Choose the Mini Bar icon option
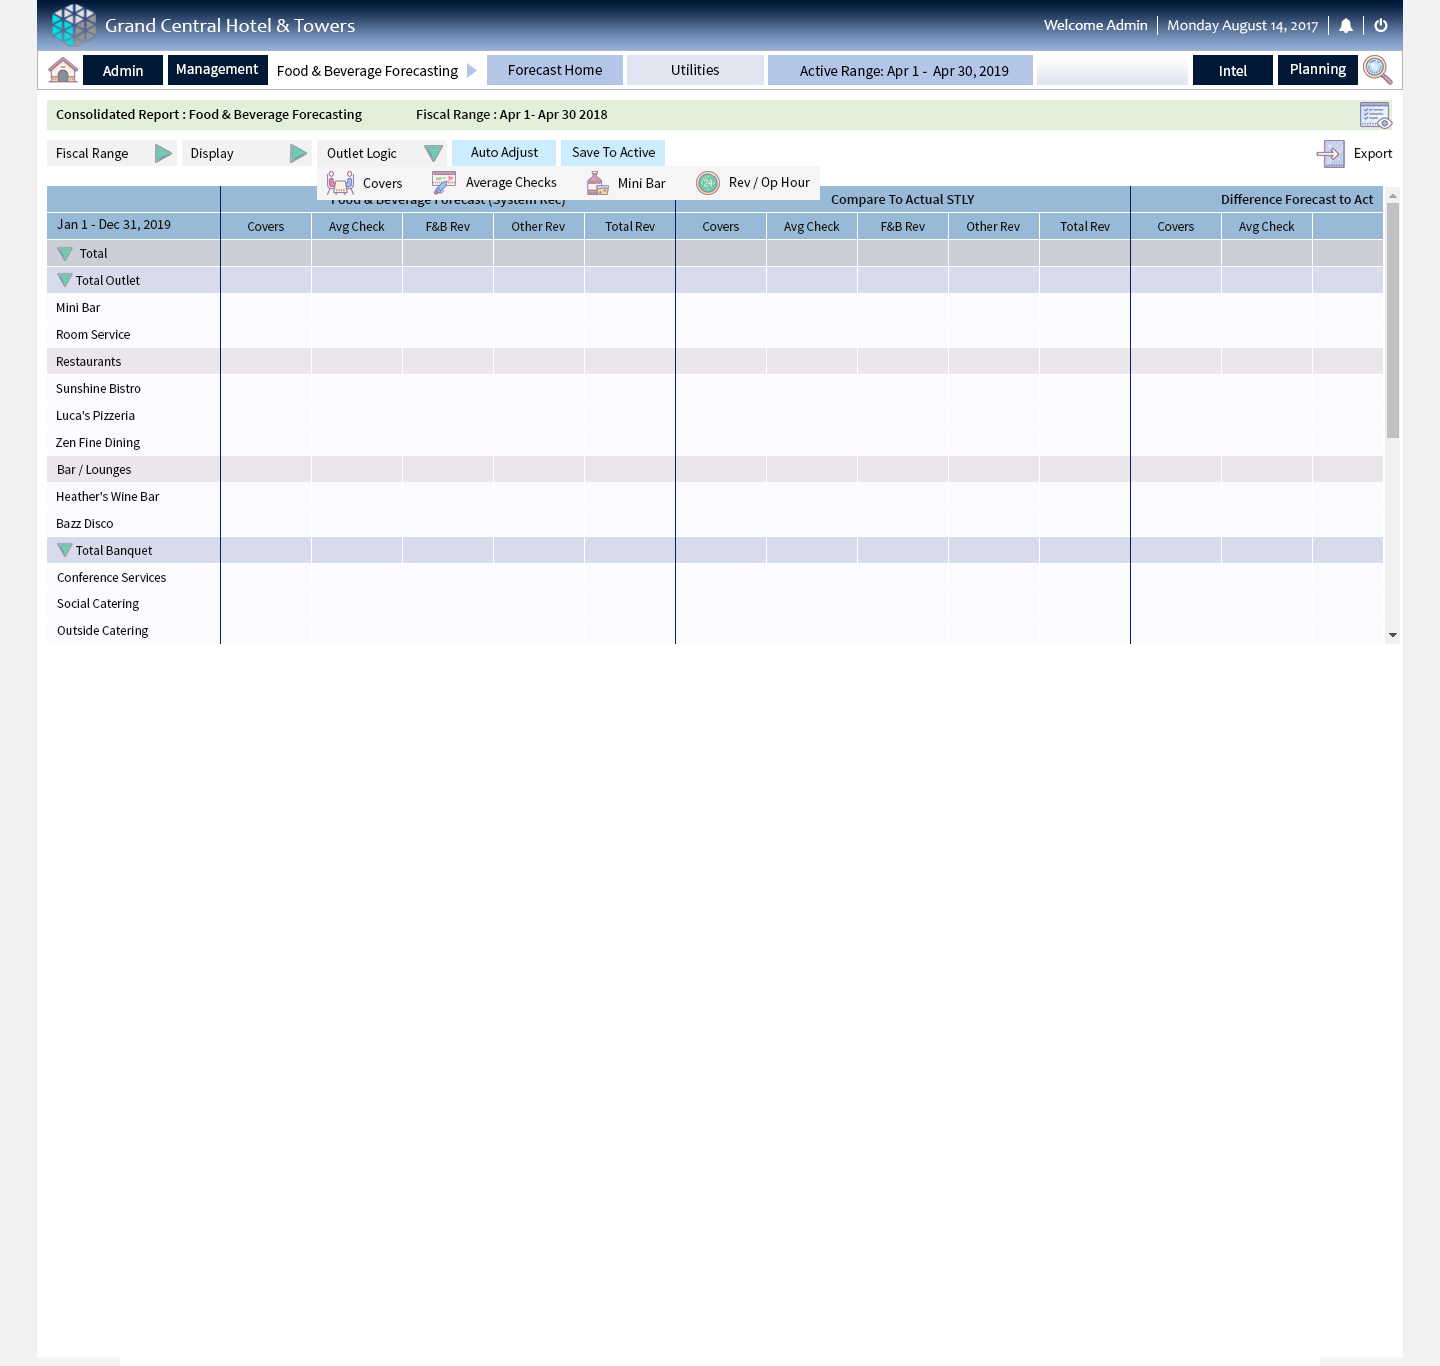This screenshot has height=1366, width=1440. coord(598,183)
